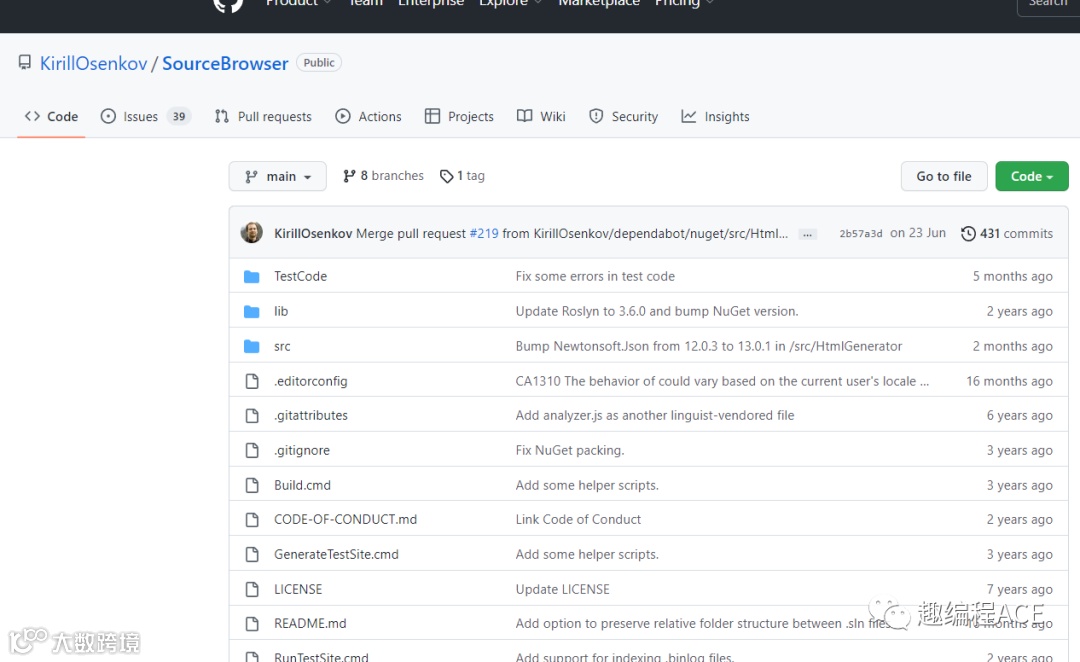View the 8 branches link

tap(383, 176)
